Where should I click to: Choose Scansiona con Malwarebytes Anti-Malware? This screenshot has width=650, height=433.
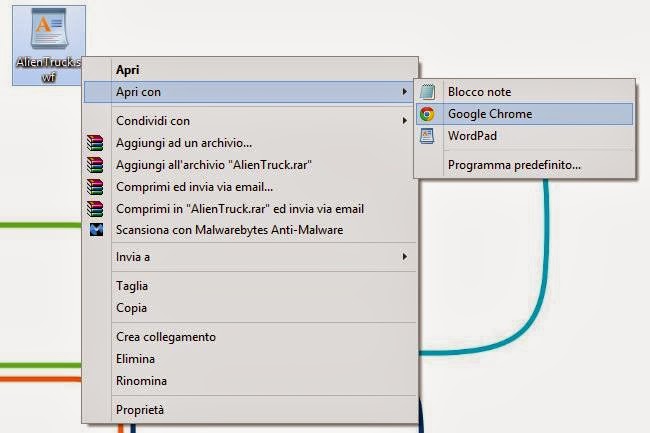point(250,230)
